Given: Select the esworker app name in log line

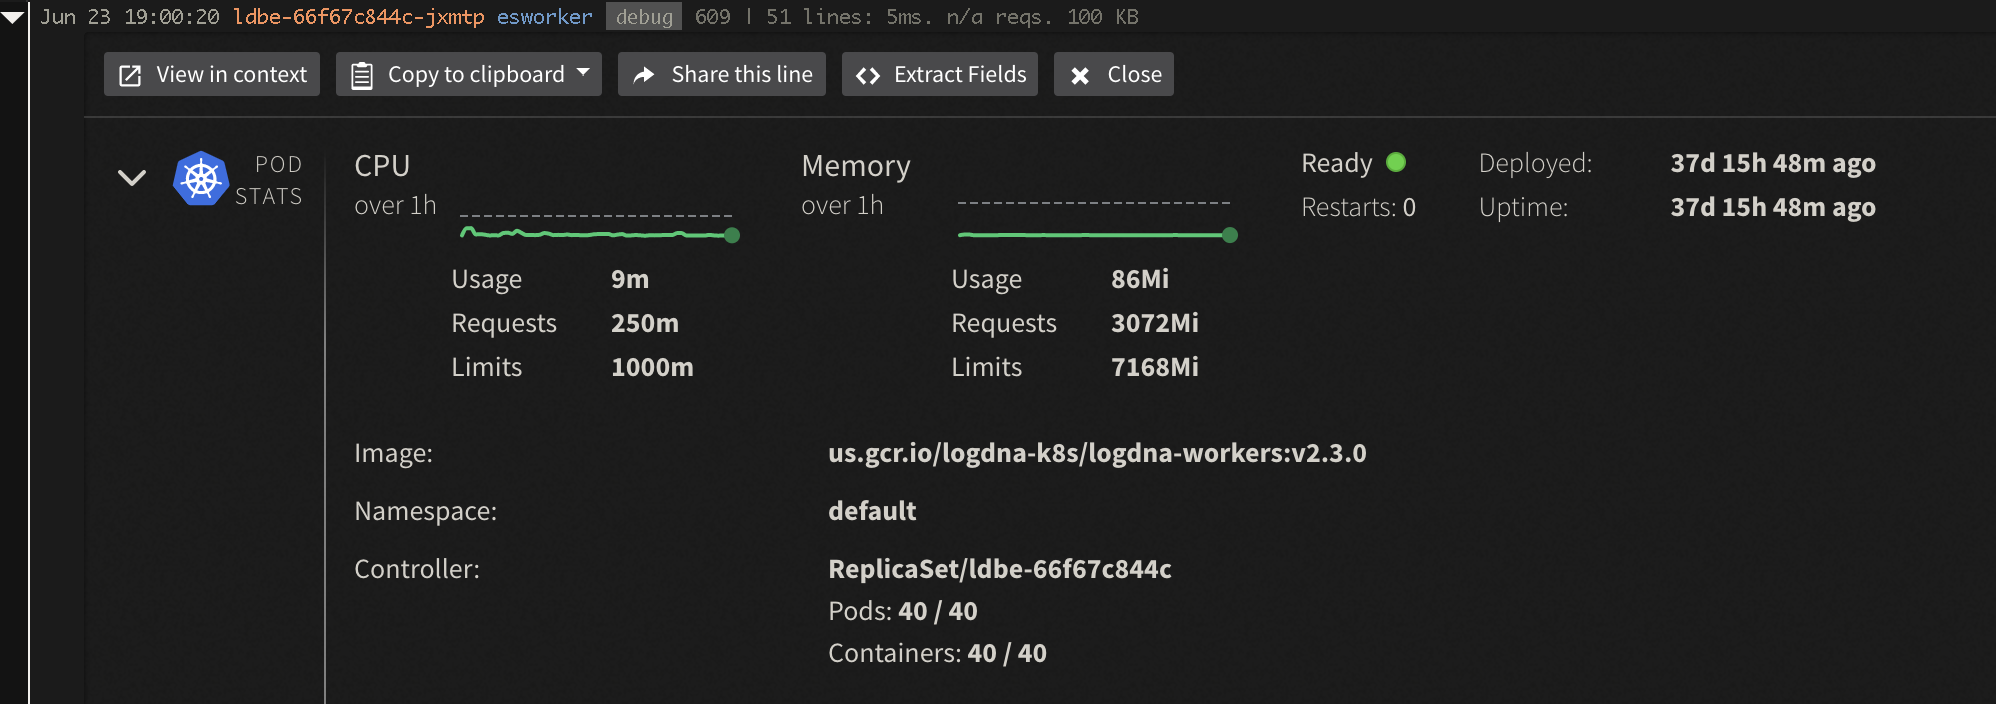Looking at the screenshot, I should click(545, 17).
